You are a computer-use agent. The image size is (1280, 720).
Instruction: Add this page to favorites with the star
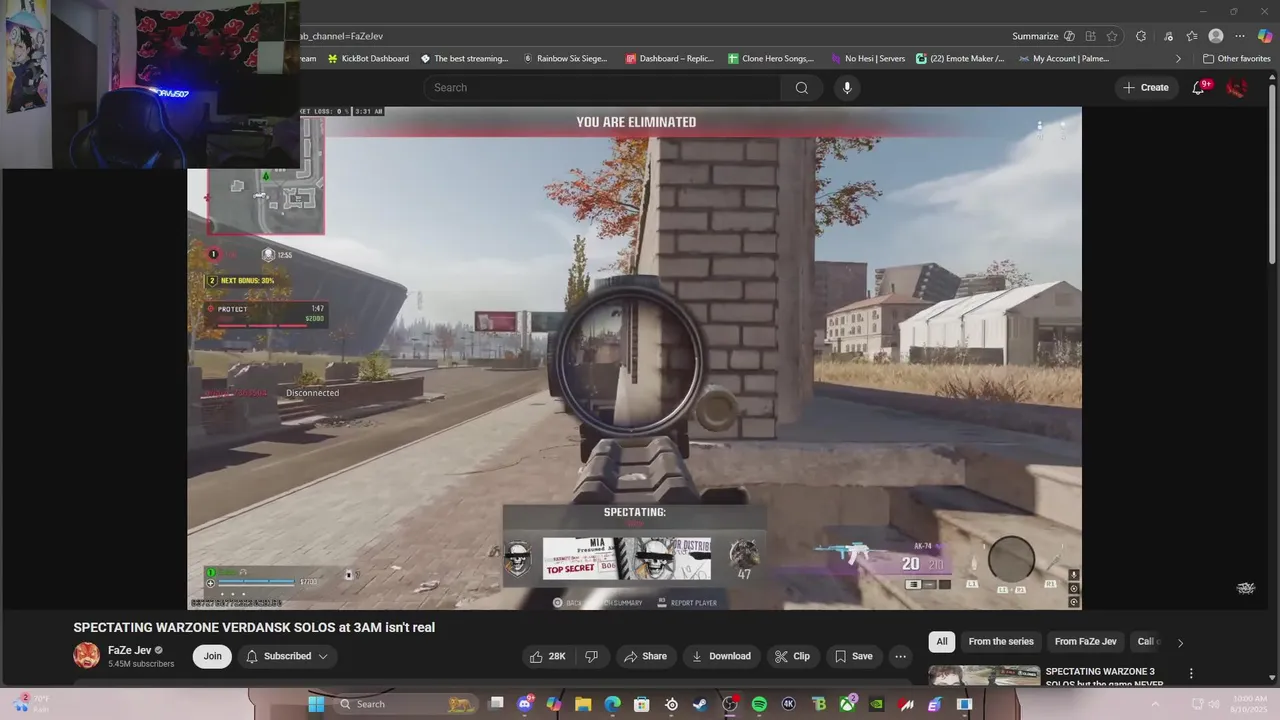1112,36
